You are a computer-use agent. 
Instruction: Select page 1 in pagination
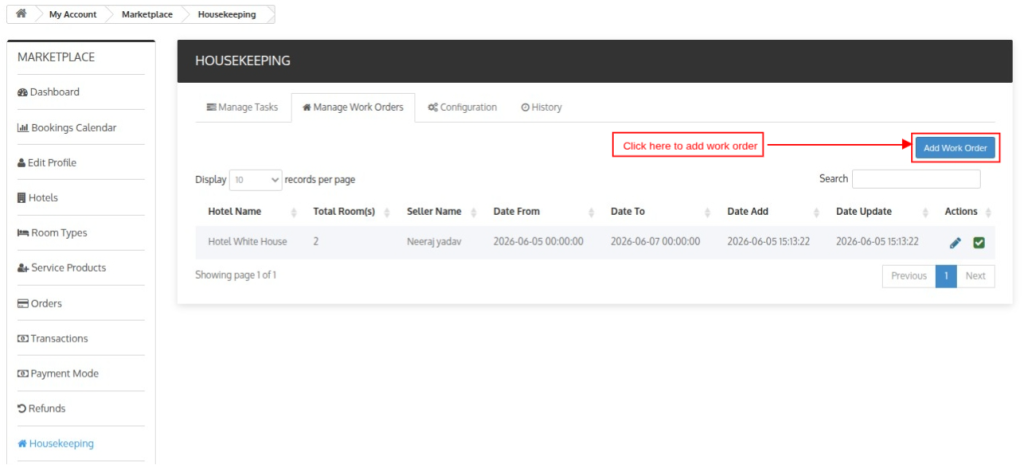(946, 276)
